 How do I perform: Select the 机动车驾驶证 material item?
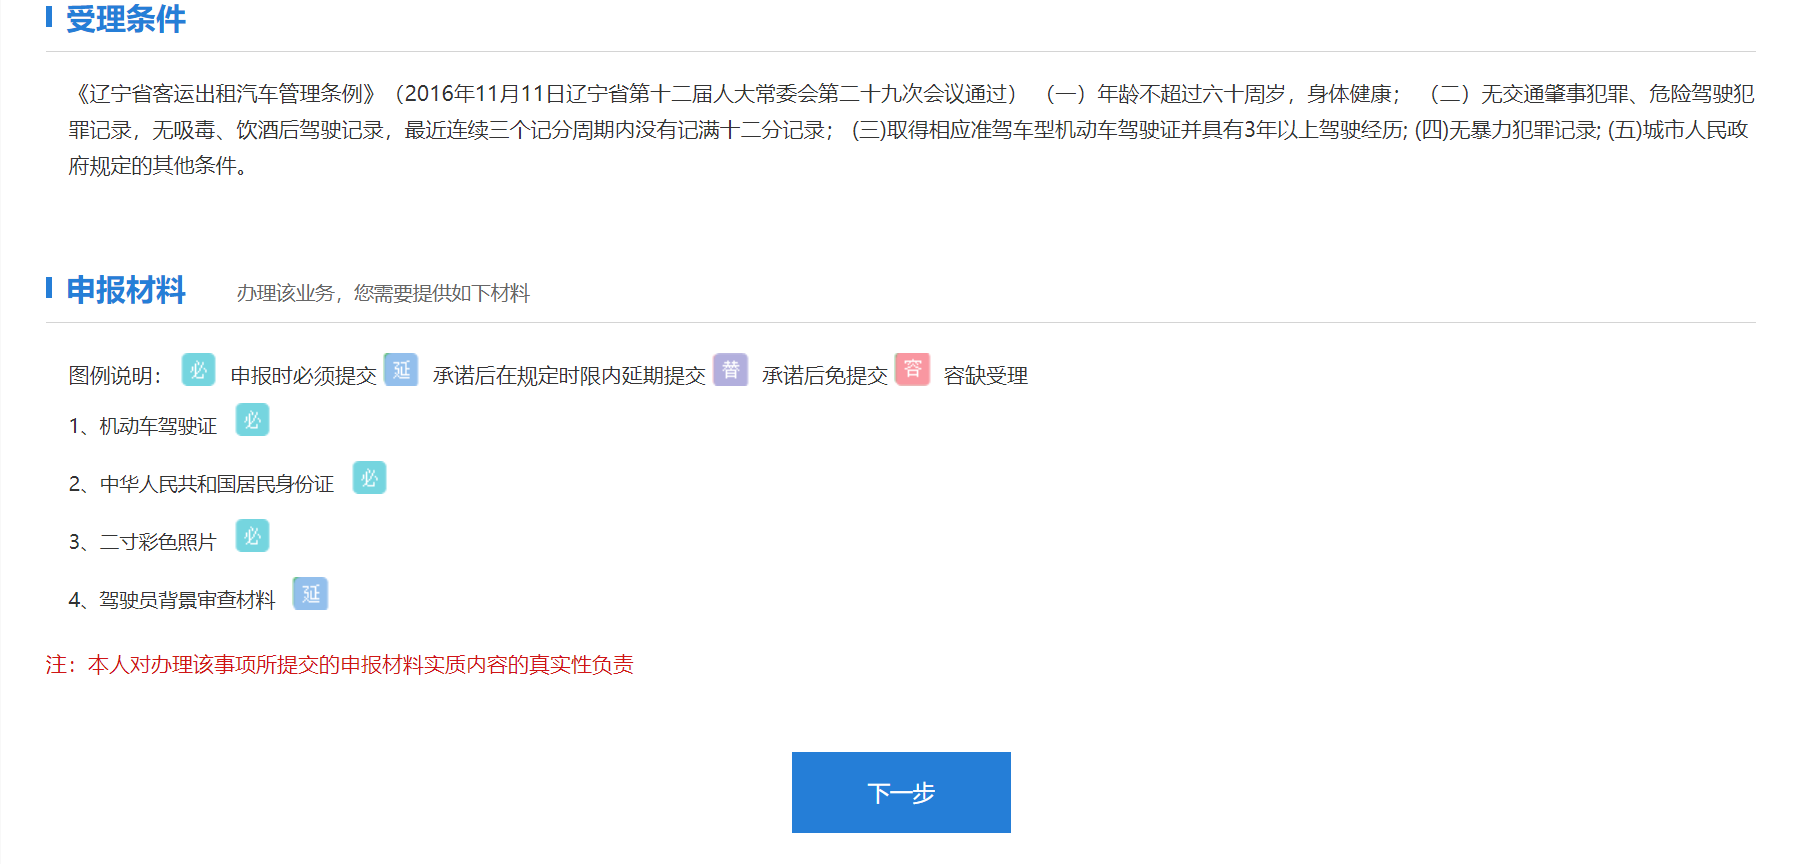157,427
